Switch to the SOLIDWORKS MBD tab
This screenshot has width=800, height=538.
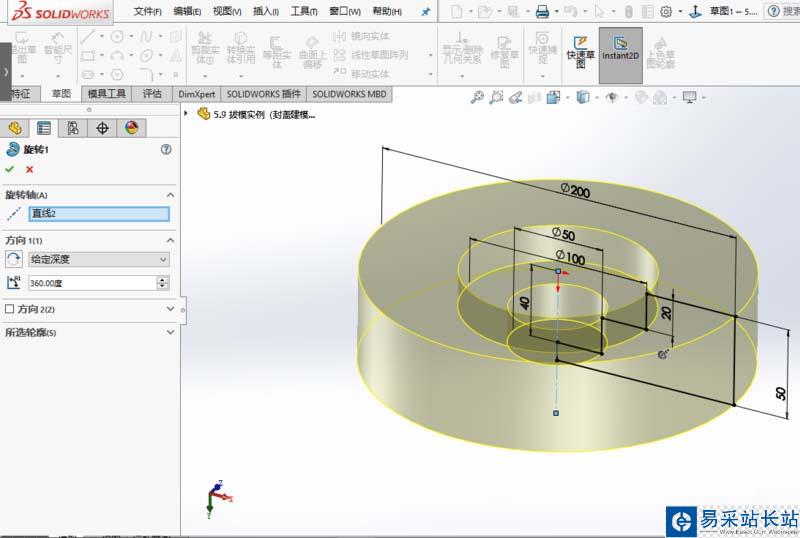(349, 94)
